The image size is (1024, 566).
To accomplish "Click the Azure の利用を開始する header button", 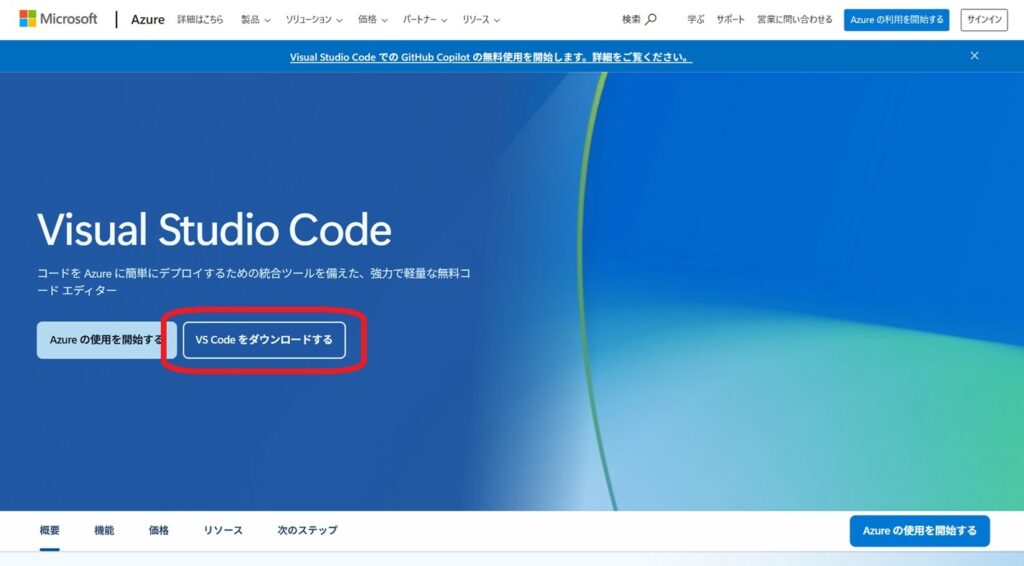I will [x=896, y=20].
